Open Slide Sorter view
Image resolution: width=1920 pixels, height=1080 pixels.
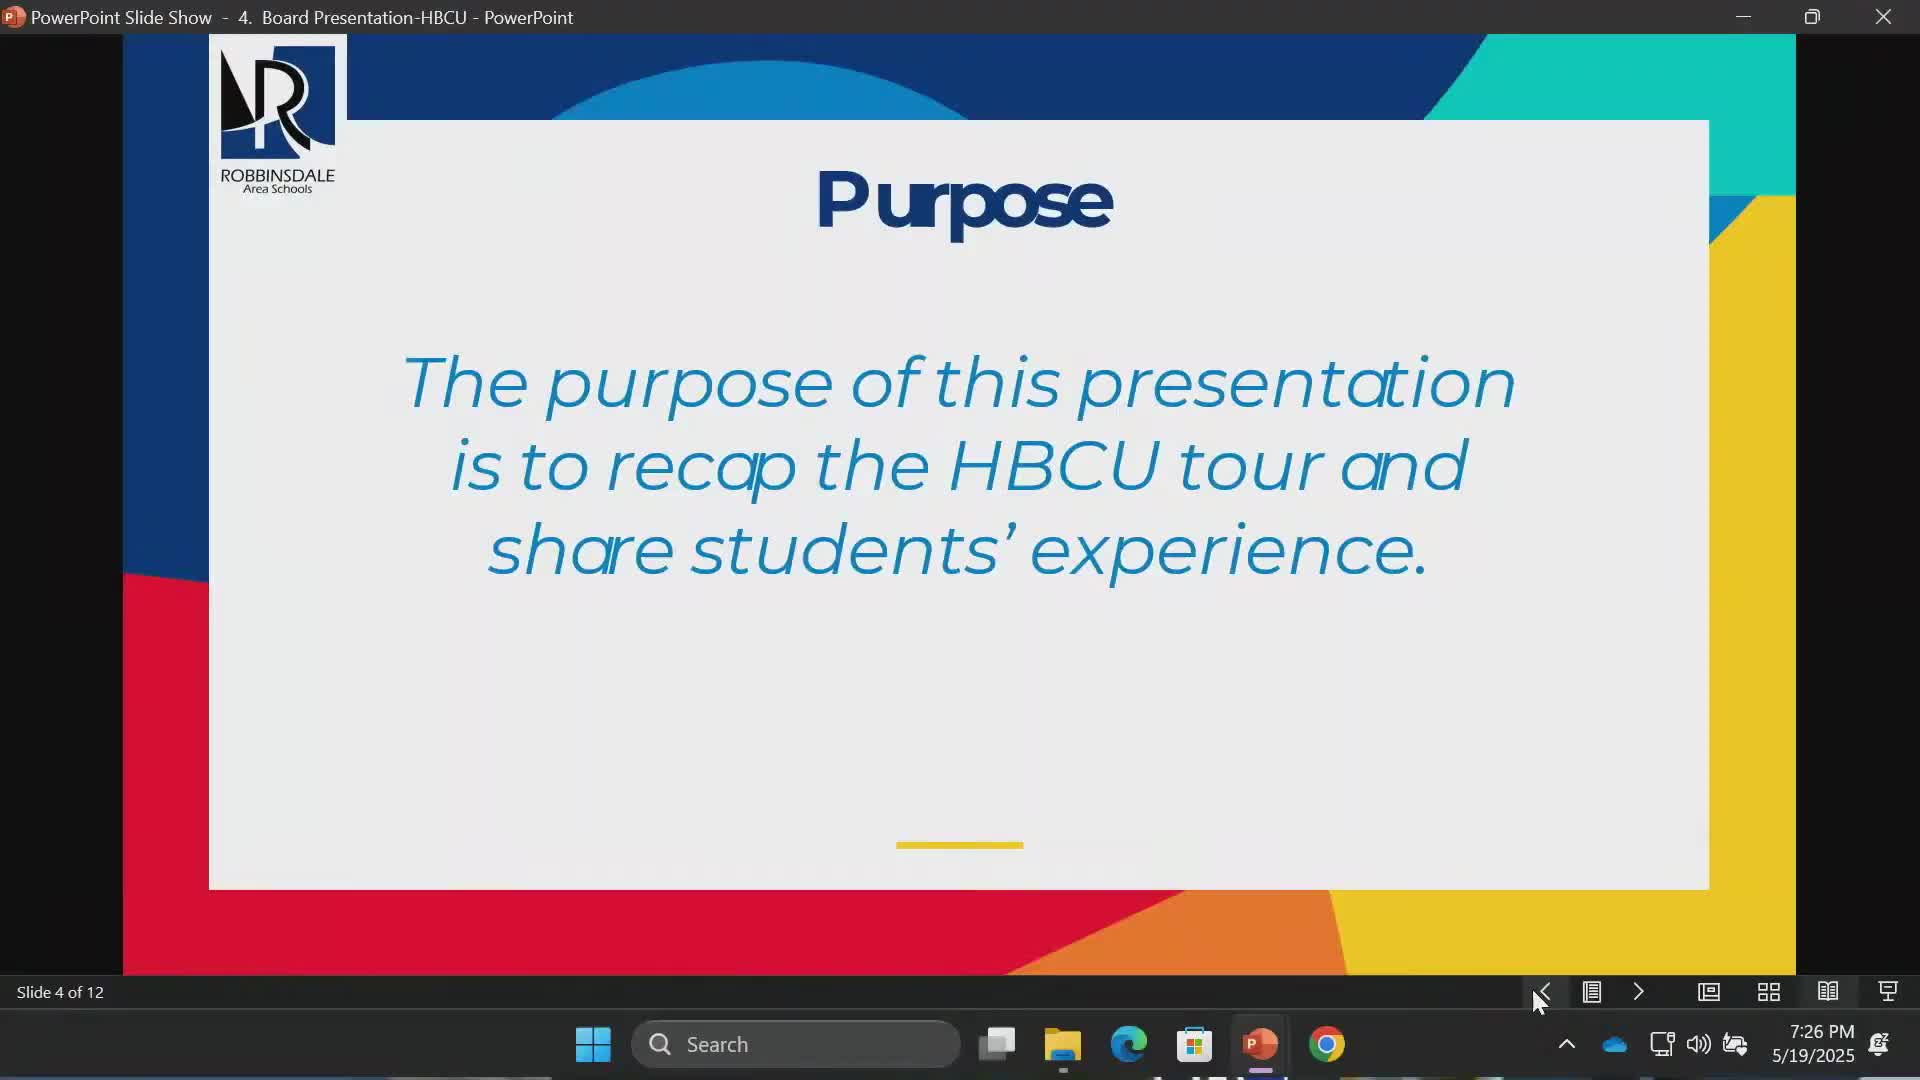1768,992
